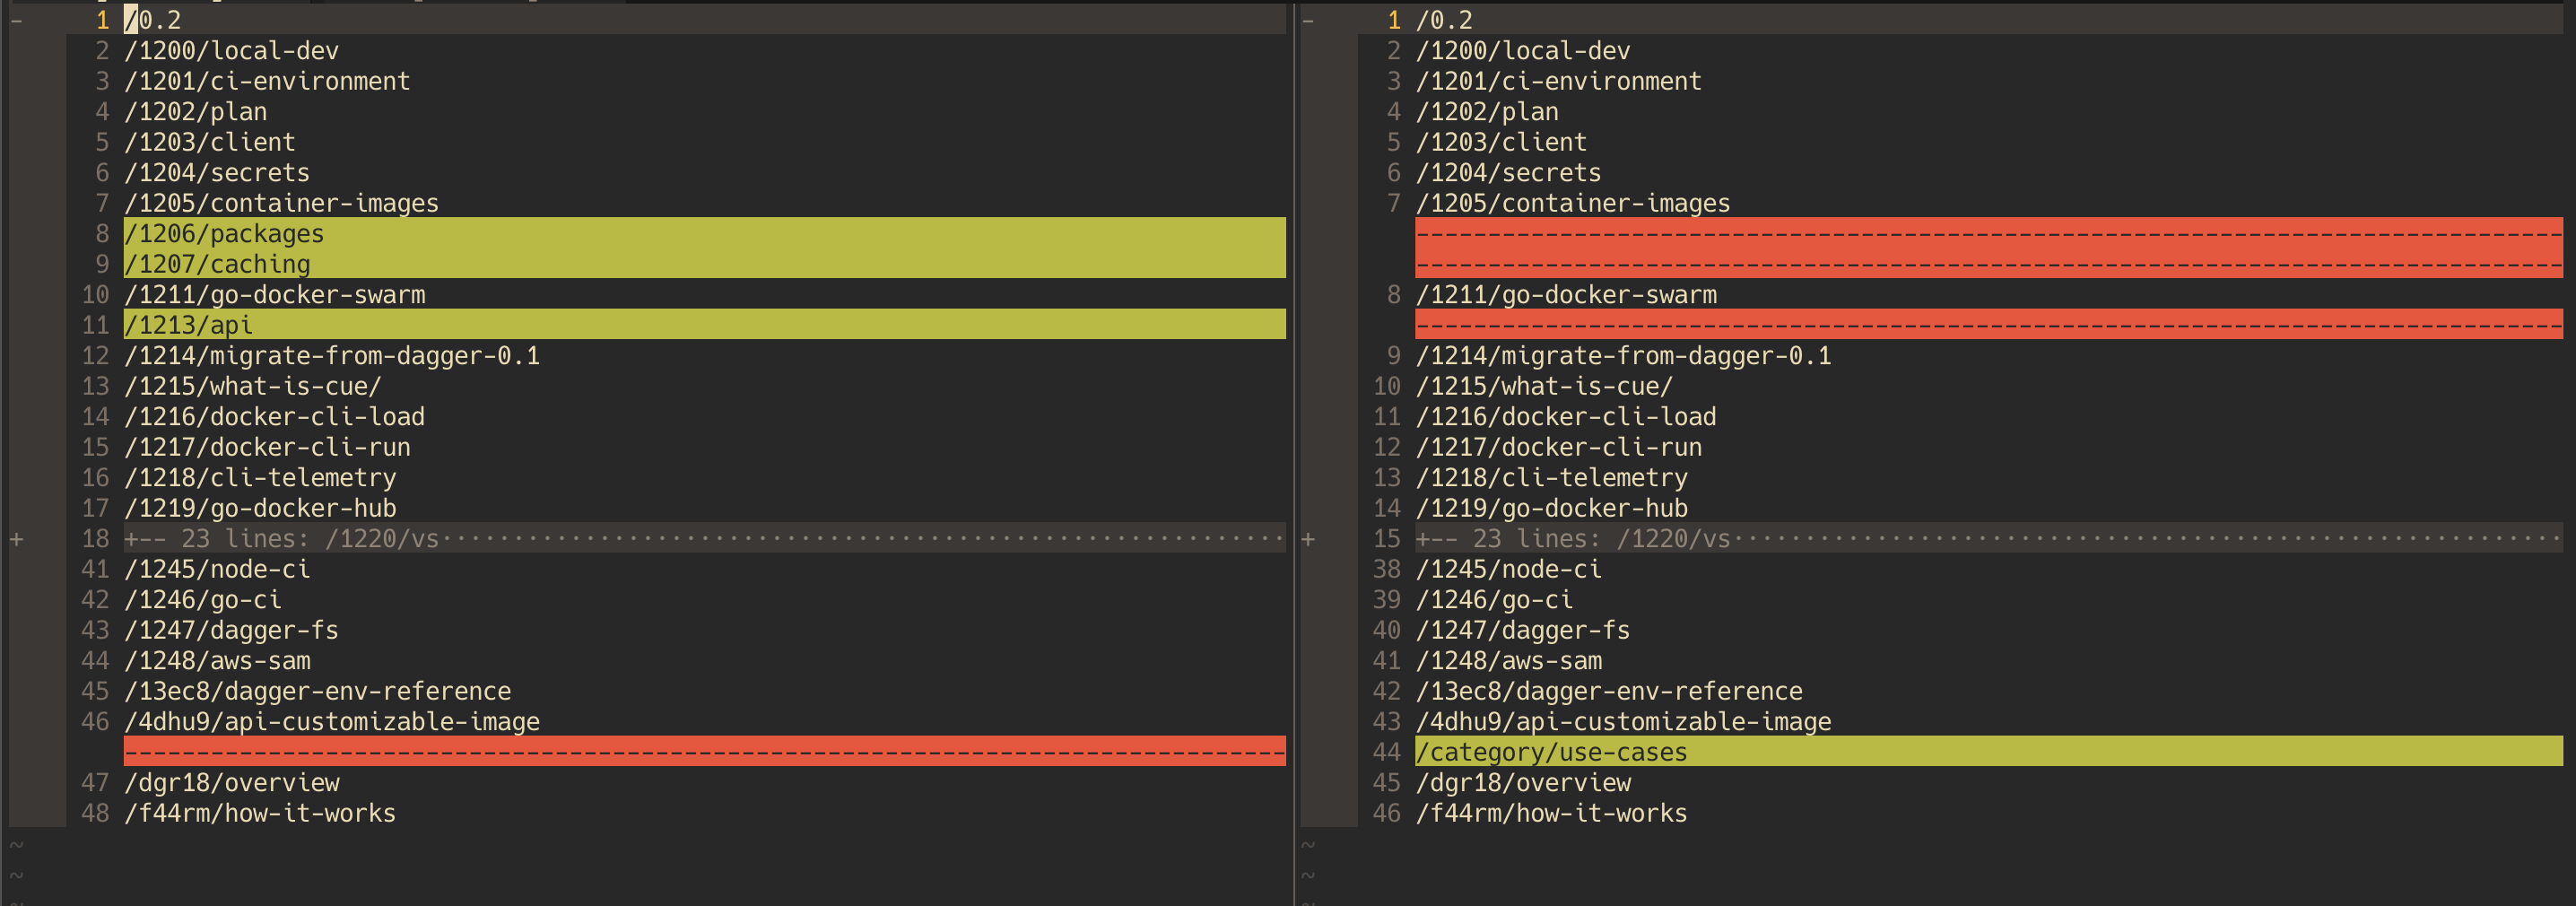Select the /category/use-cases line in right pane
Image resolution: width=2576 pixels, height=906 pixels.
1552,751
